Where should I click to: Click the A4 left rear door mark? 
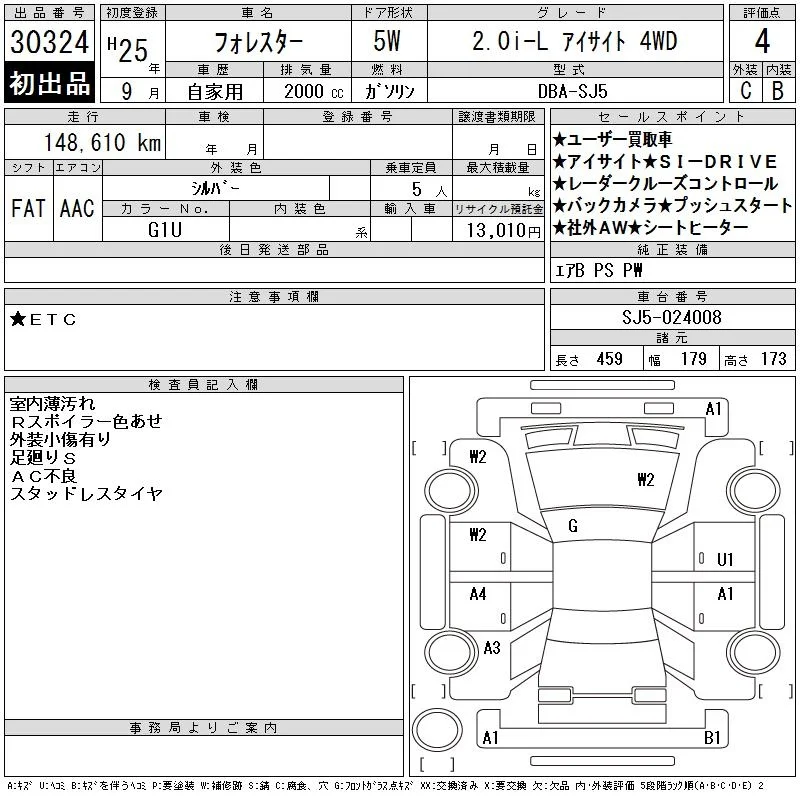478,594
